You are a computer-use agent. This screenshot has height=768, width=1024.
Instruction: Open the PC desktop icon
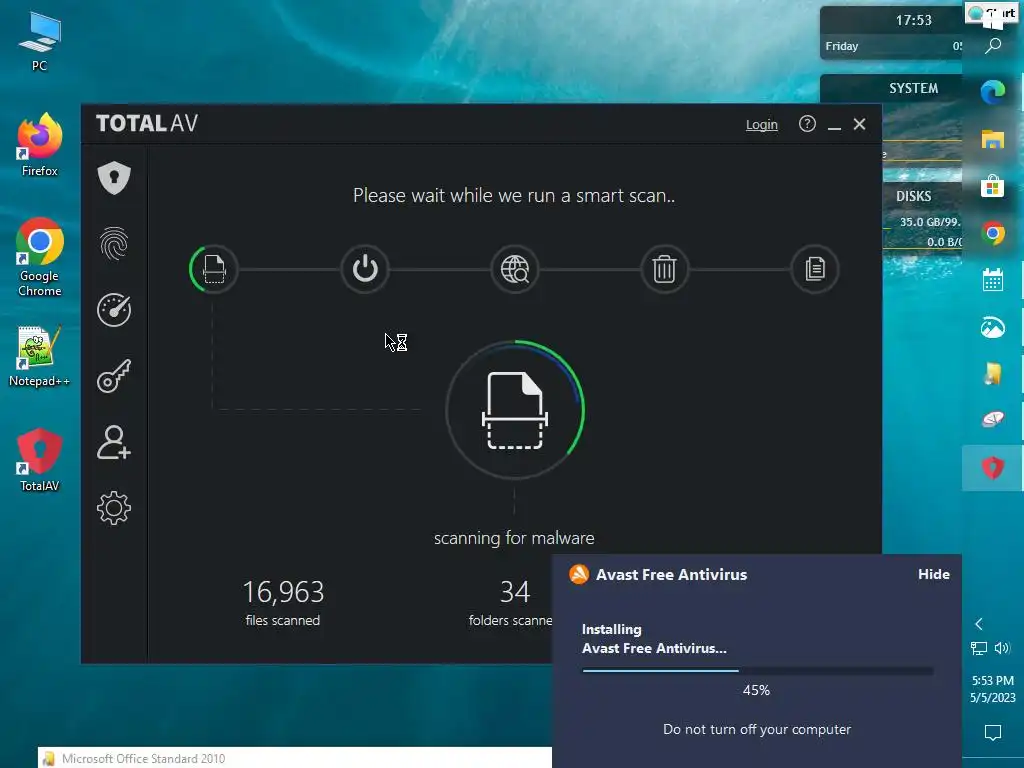click(x=39, y=42)
